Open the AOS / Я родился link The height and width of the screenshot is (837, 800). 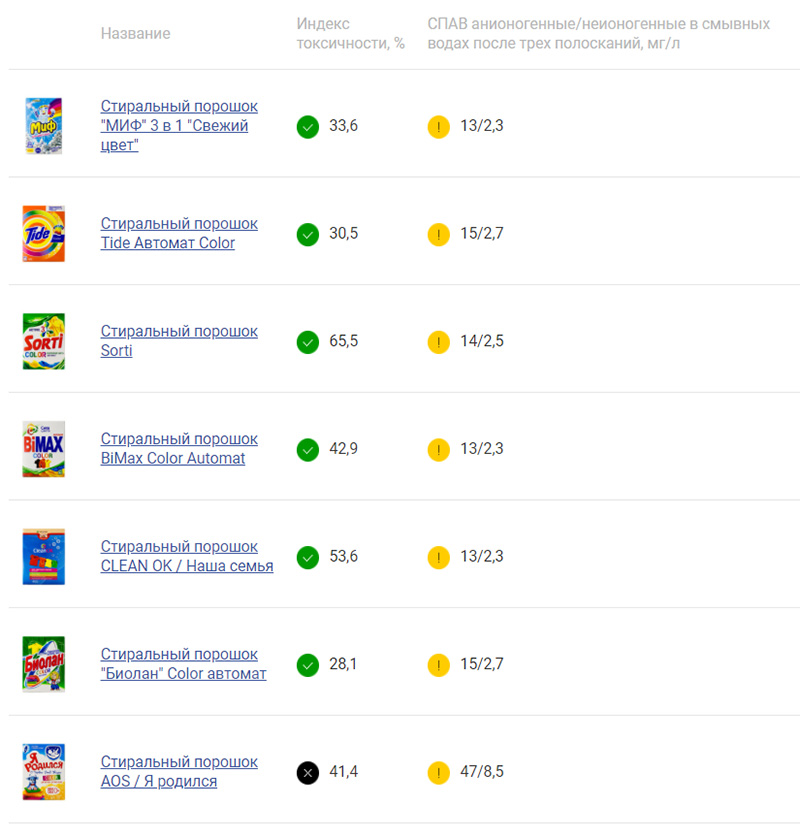pyautogui.click(x=179, y=771)
